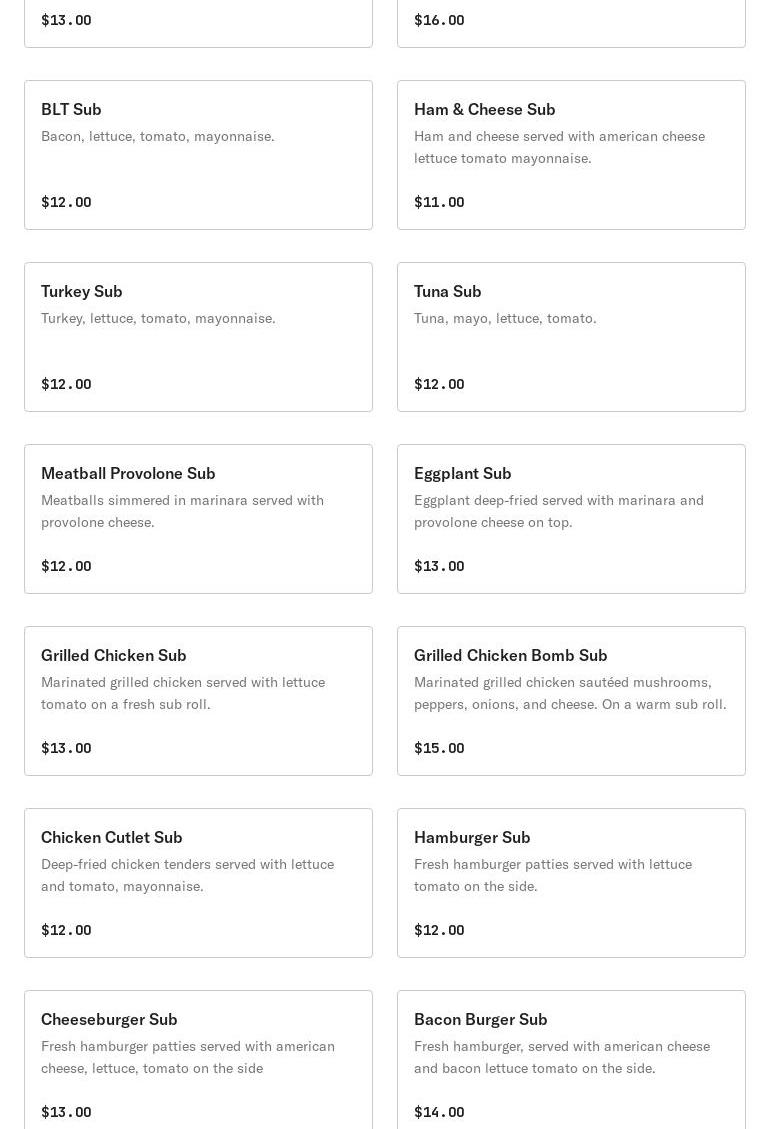Screen dimensions: 770x1129
Task: Click the Chicken Cutlet Sub description text
Action: coord(187,875)
